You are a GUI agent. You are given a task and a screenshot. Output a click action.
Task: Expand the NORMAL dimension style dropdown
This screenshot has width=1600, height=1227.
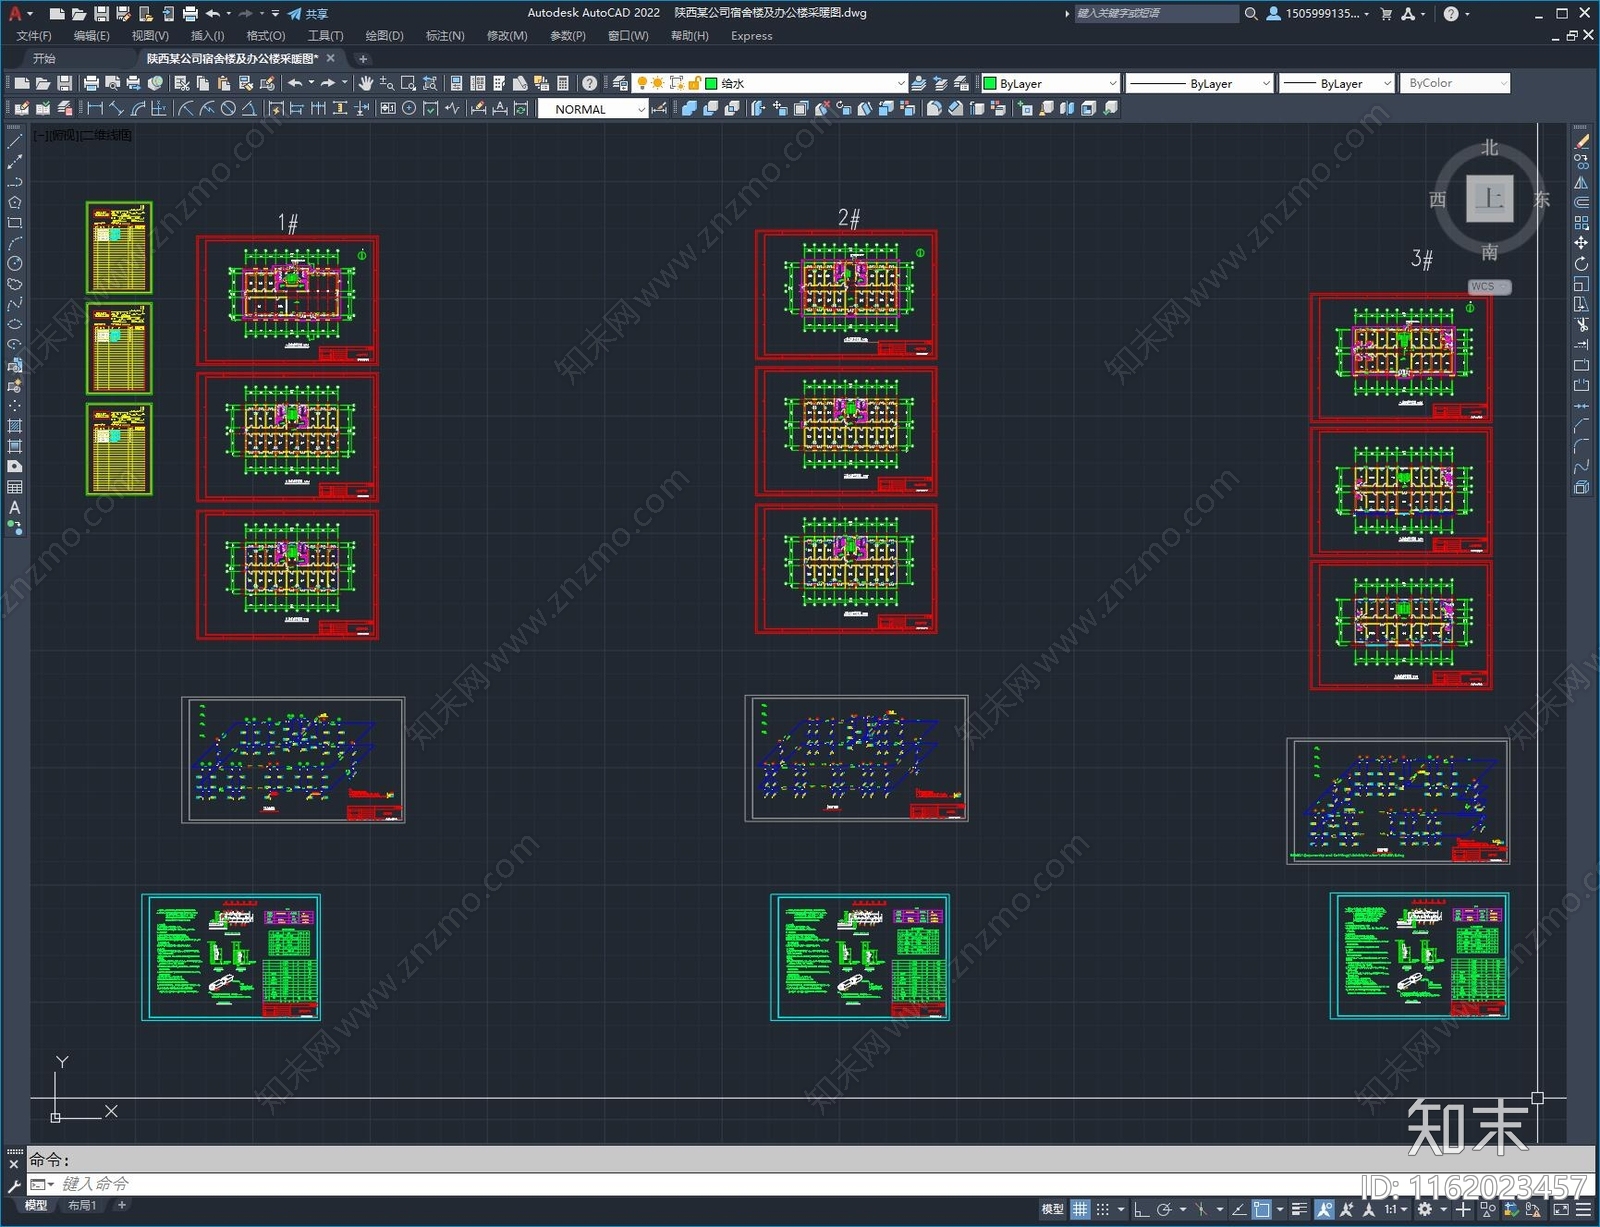click(x=641, y=109)
